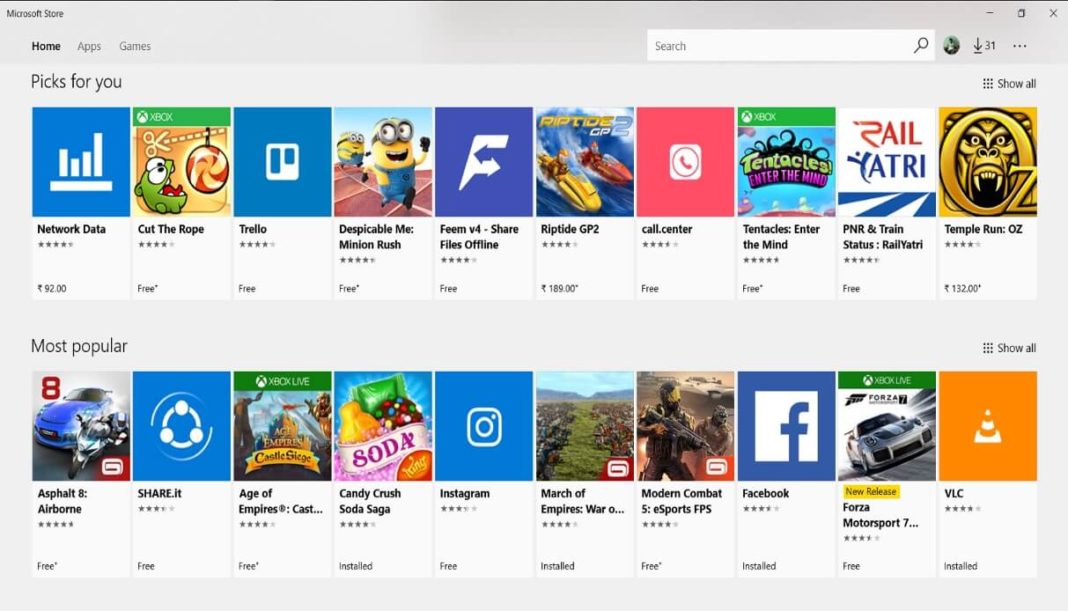Switch to the Apps tab
1068x611 pixels.
89,46
